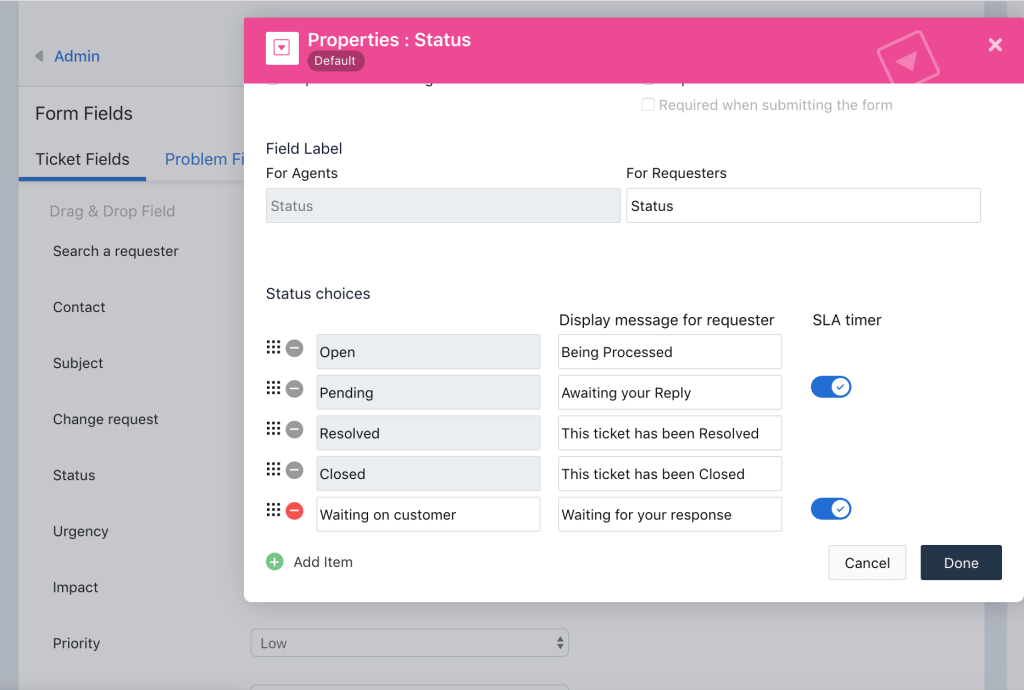
Task: Click the minus icon beside Resolved
Action: [294, 428]
